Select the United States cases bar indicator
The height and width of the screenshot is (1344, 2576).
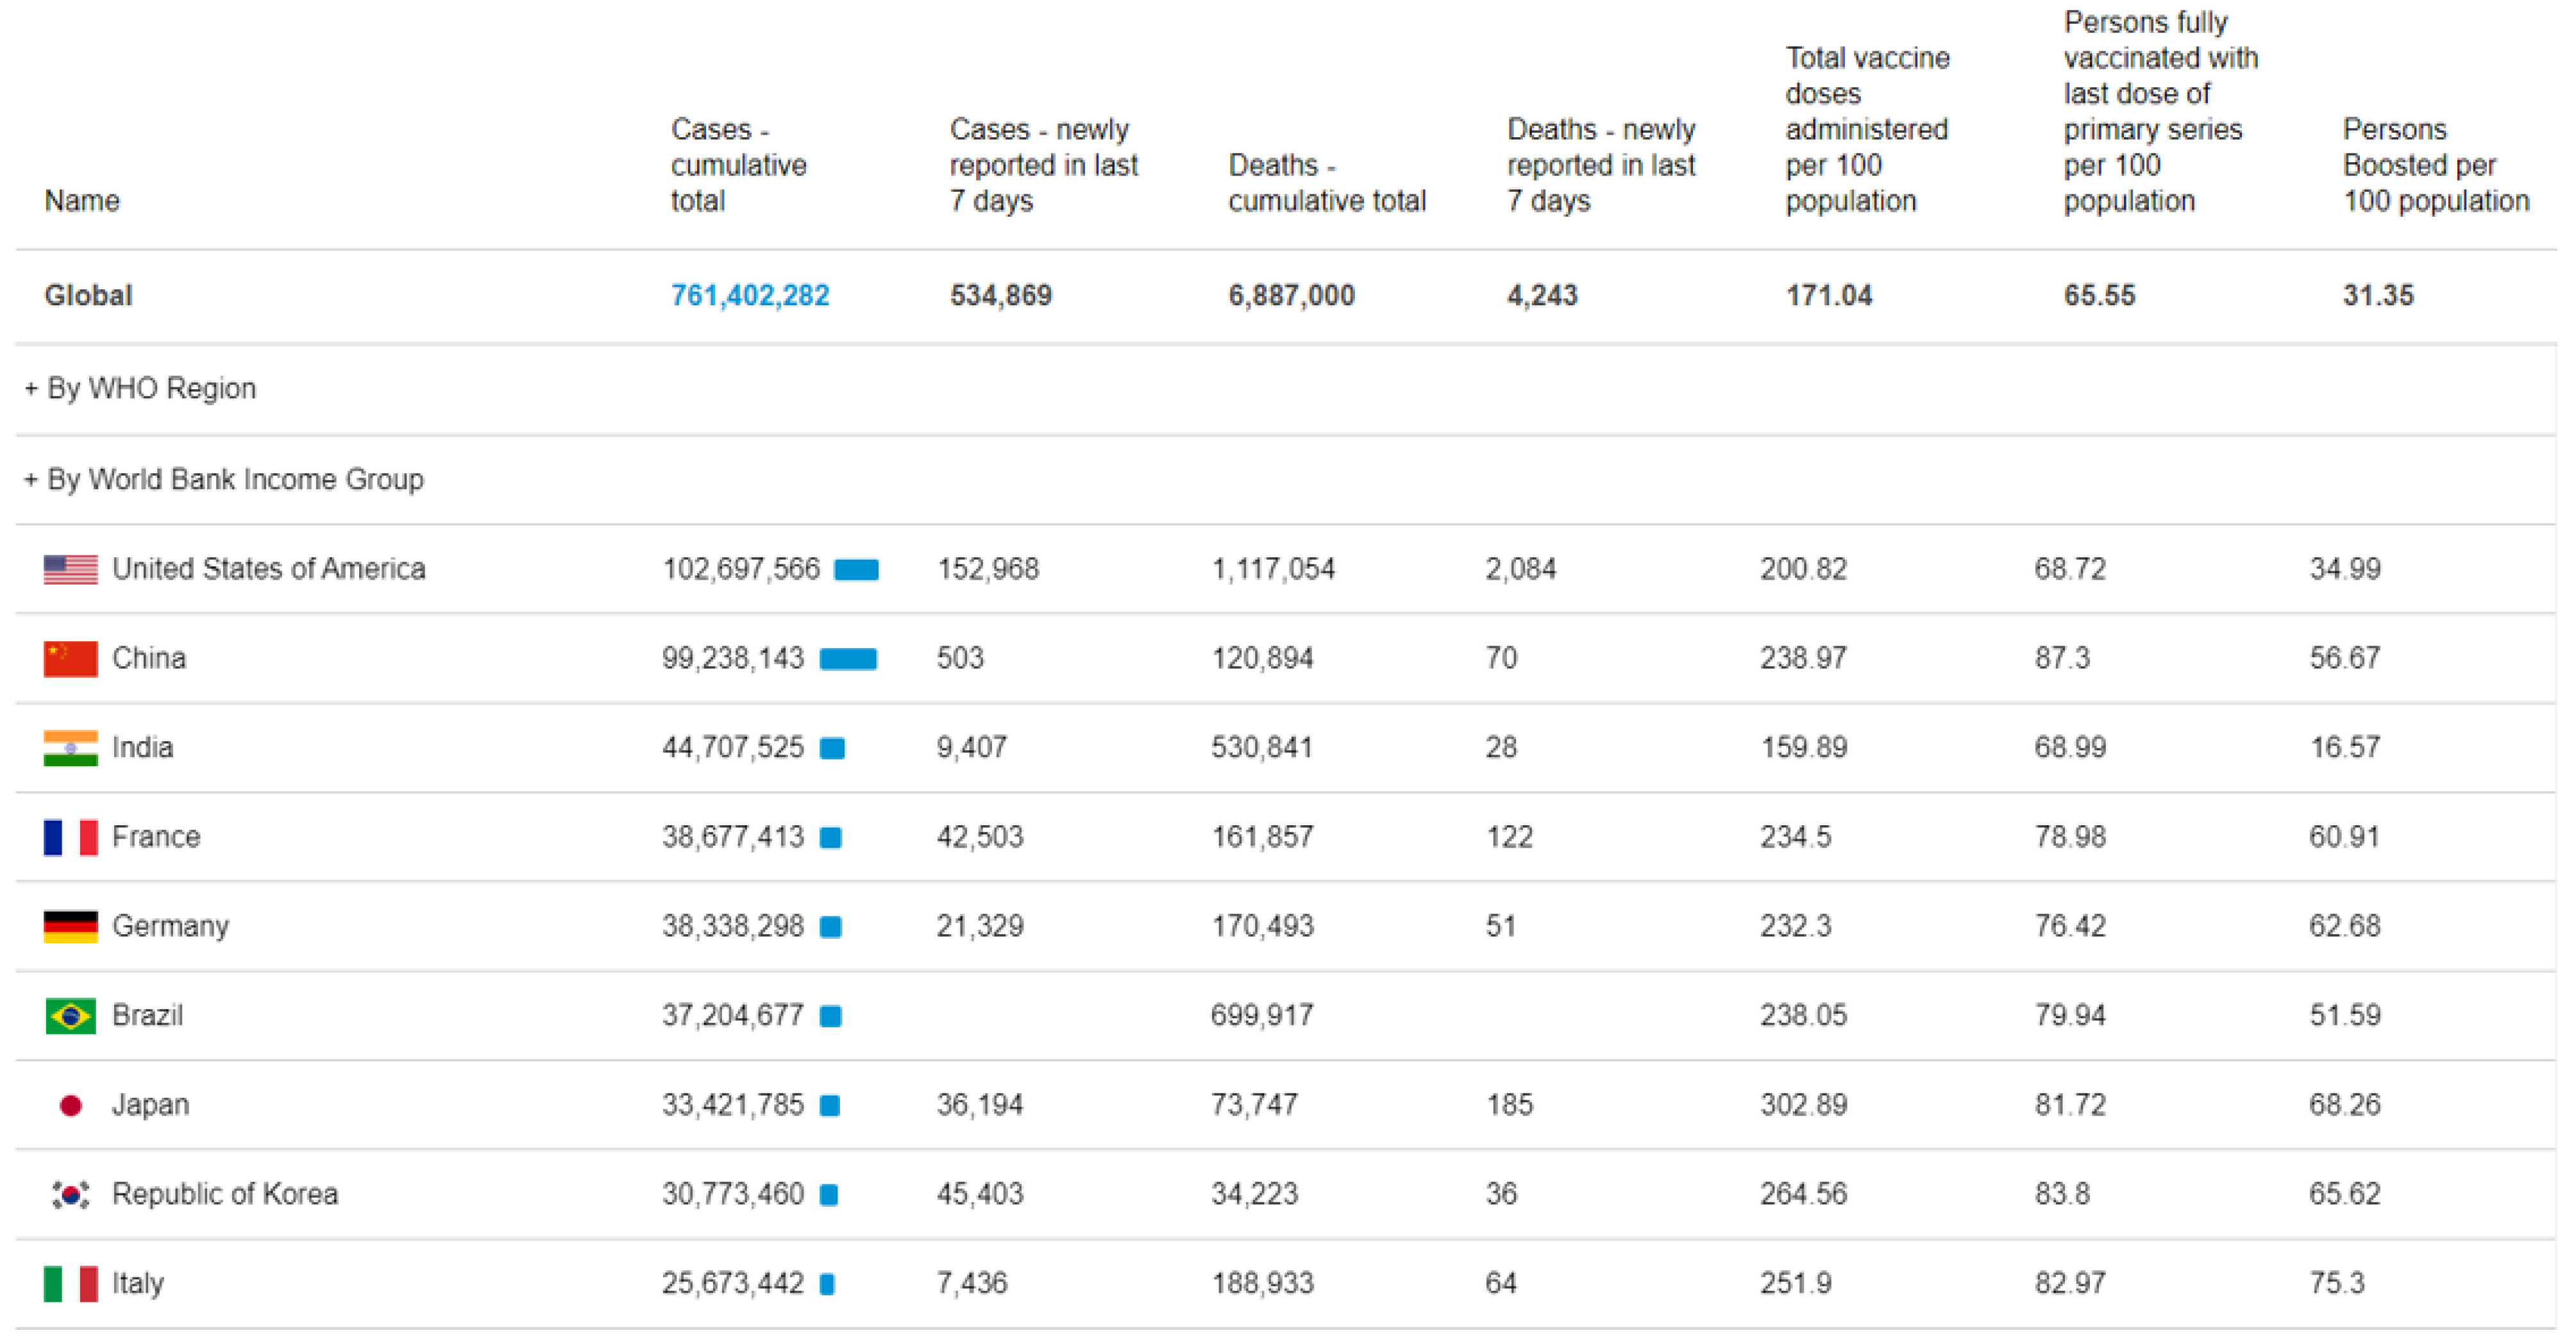point(856,570)
